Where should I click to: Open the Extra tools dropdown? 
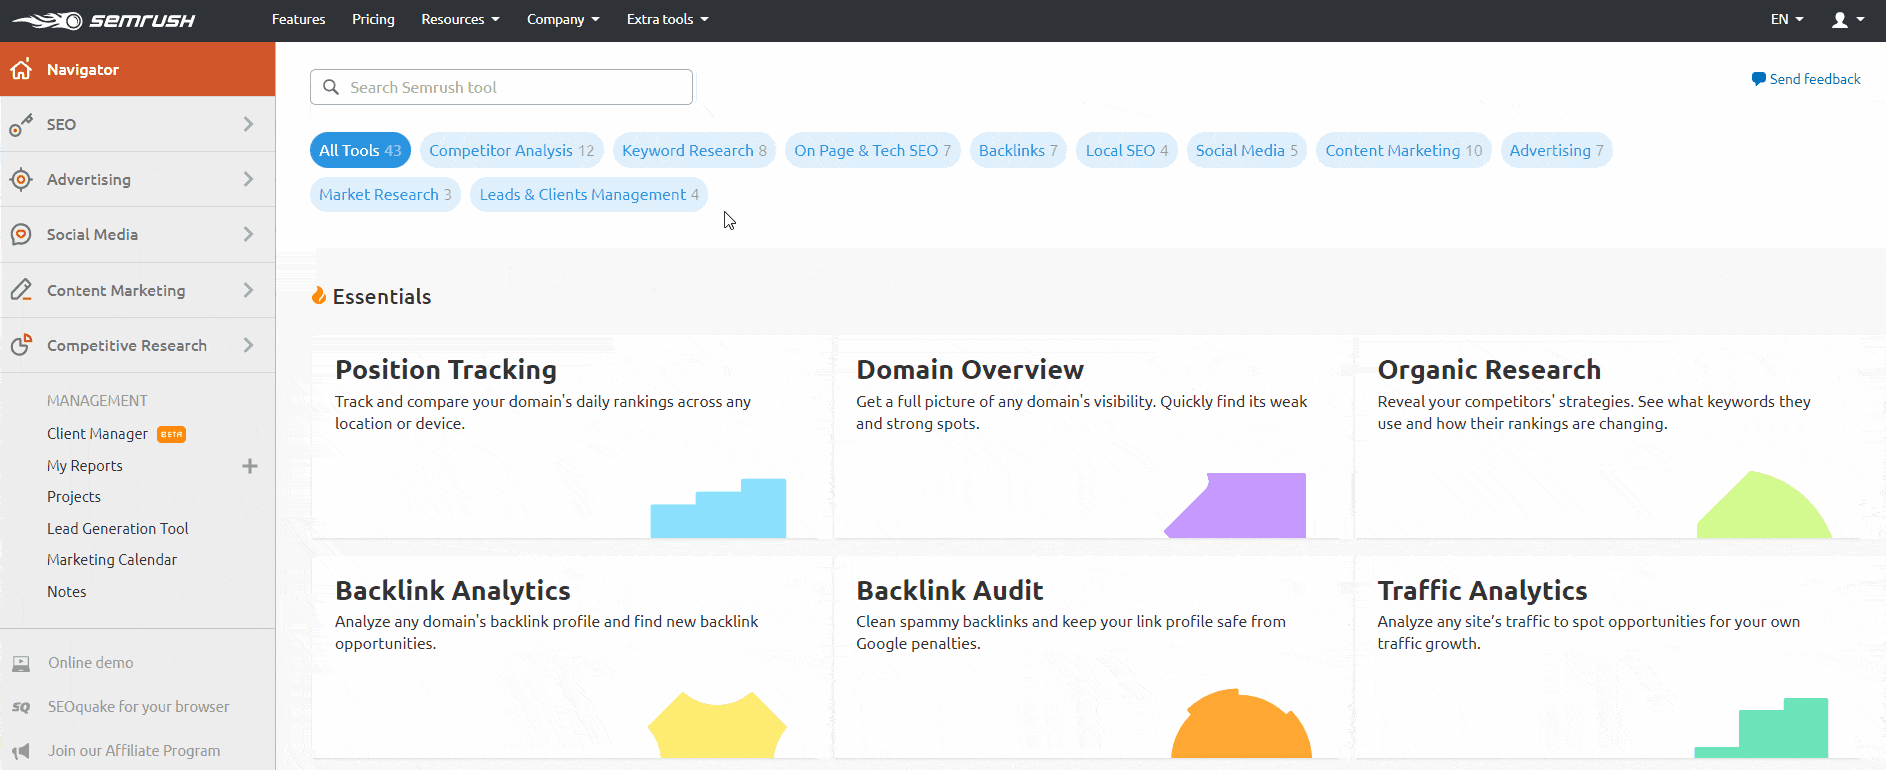click(667, 20)
